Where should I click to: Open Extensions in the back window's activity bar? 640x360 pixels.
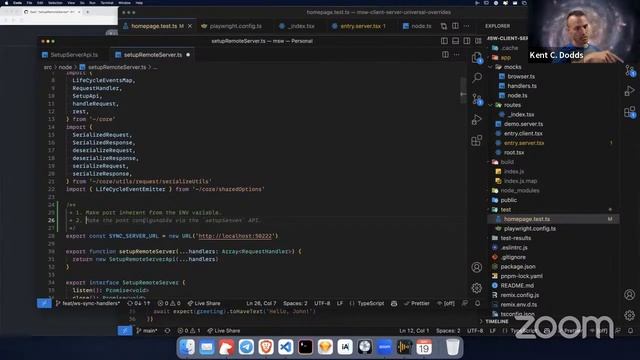point(630,111)
